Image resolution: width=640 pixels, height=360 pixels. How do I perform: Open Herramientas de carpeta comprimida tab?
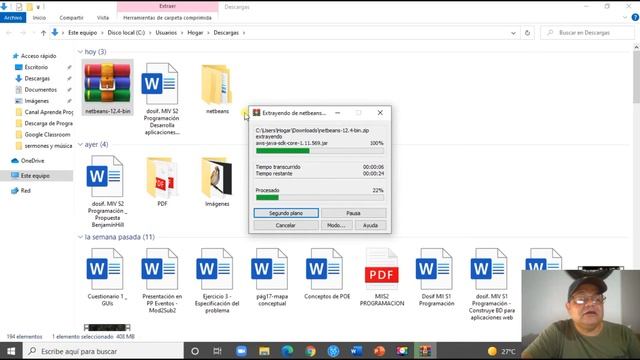(x=167, y=18)
